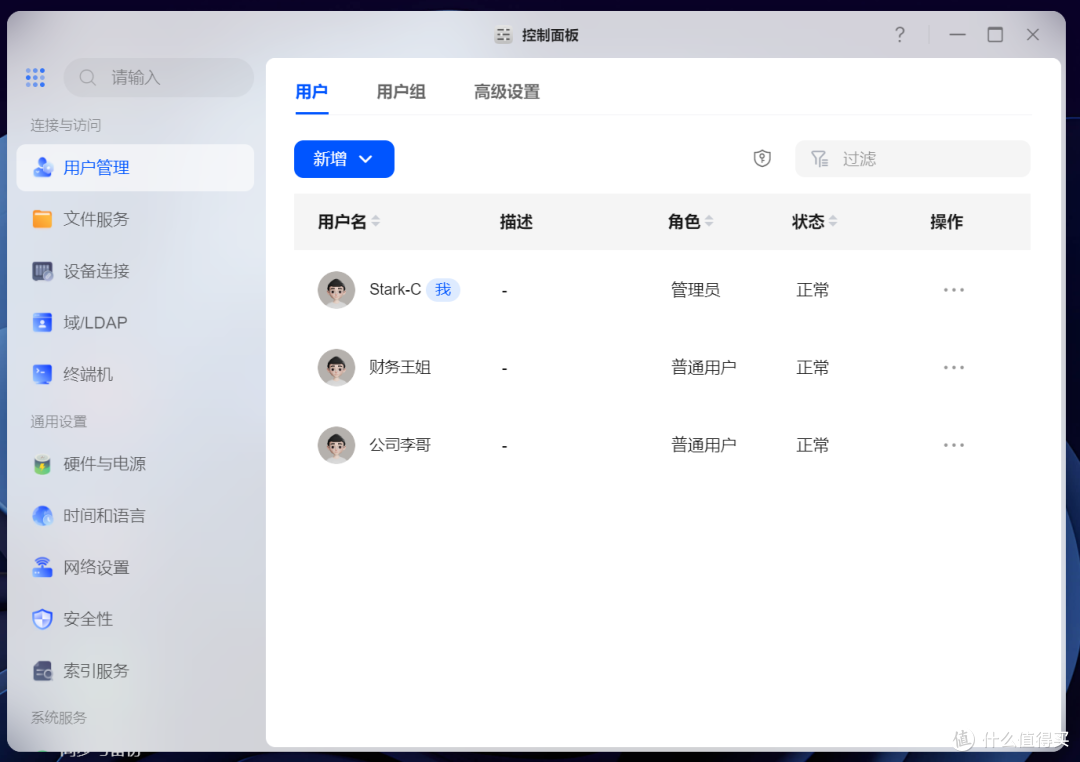1080x762 pixels.
Task: Open 终端机 in the sidebar
Action: 135,374
